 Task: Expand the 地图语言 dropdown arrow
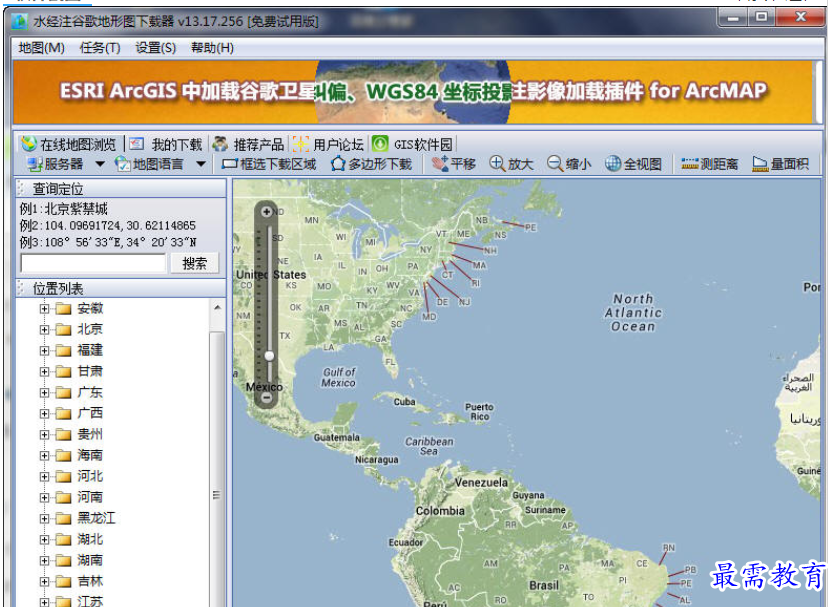[201, 164]
